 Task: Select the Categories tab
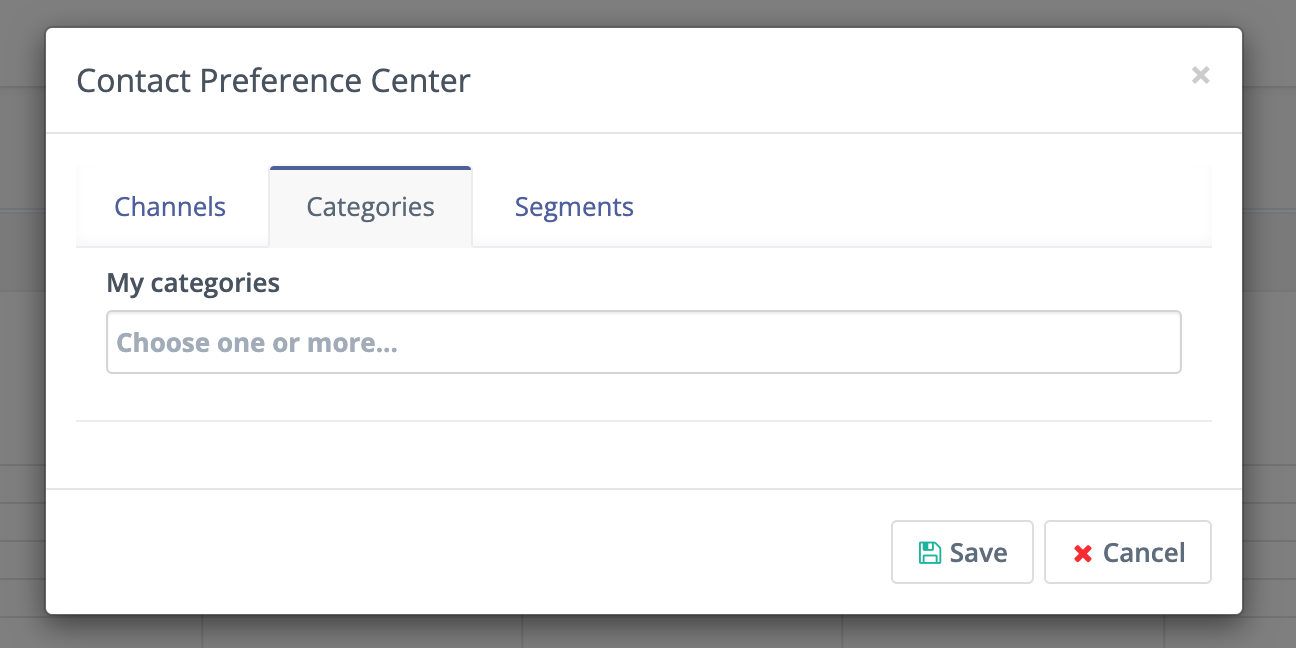tap(370, 206)
